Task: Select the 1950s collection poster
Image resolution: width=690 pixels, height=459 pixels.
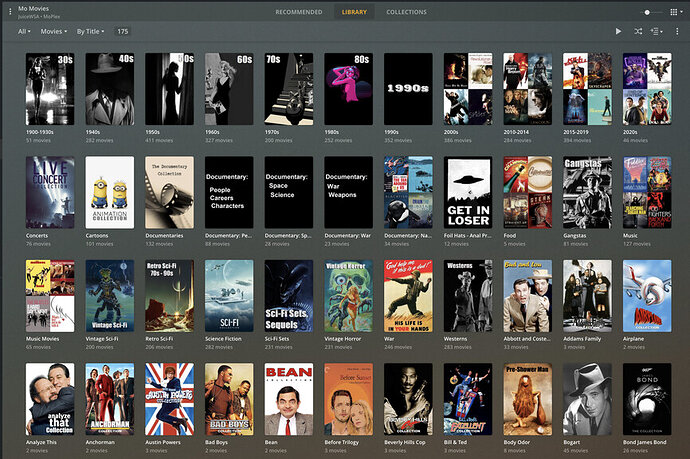Action: [x=169, y=89]
